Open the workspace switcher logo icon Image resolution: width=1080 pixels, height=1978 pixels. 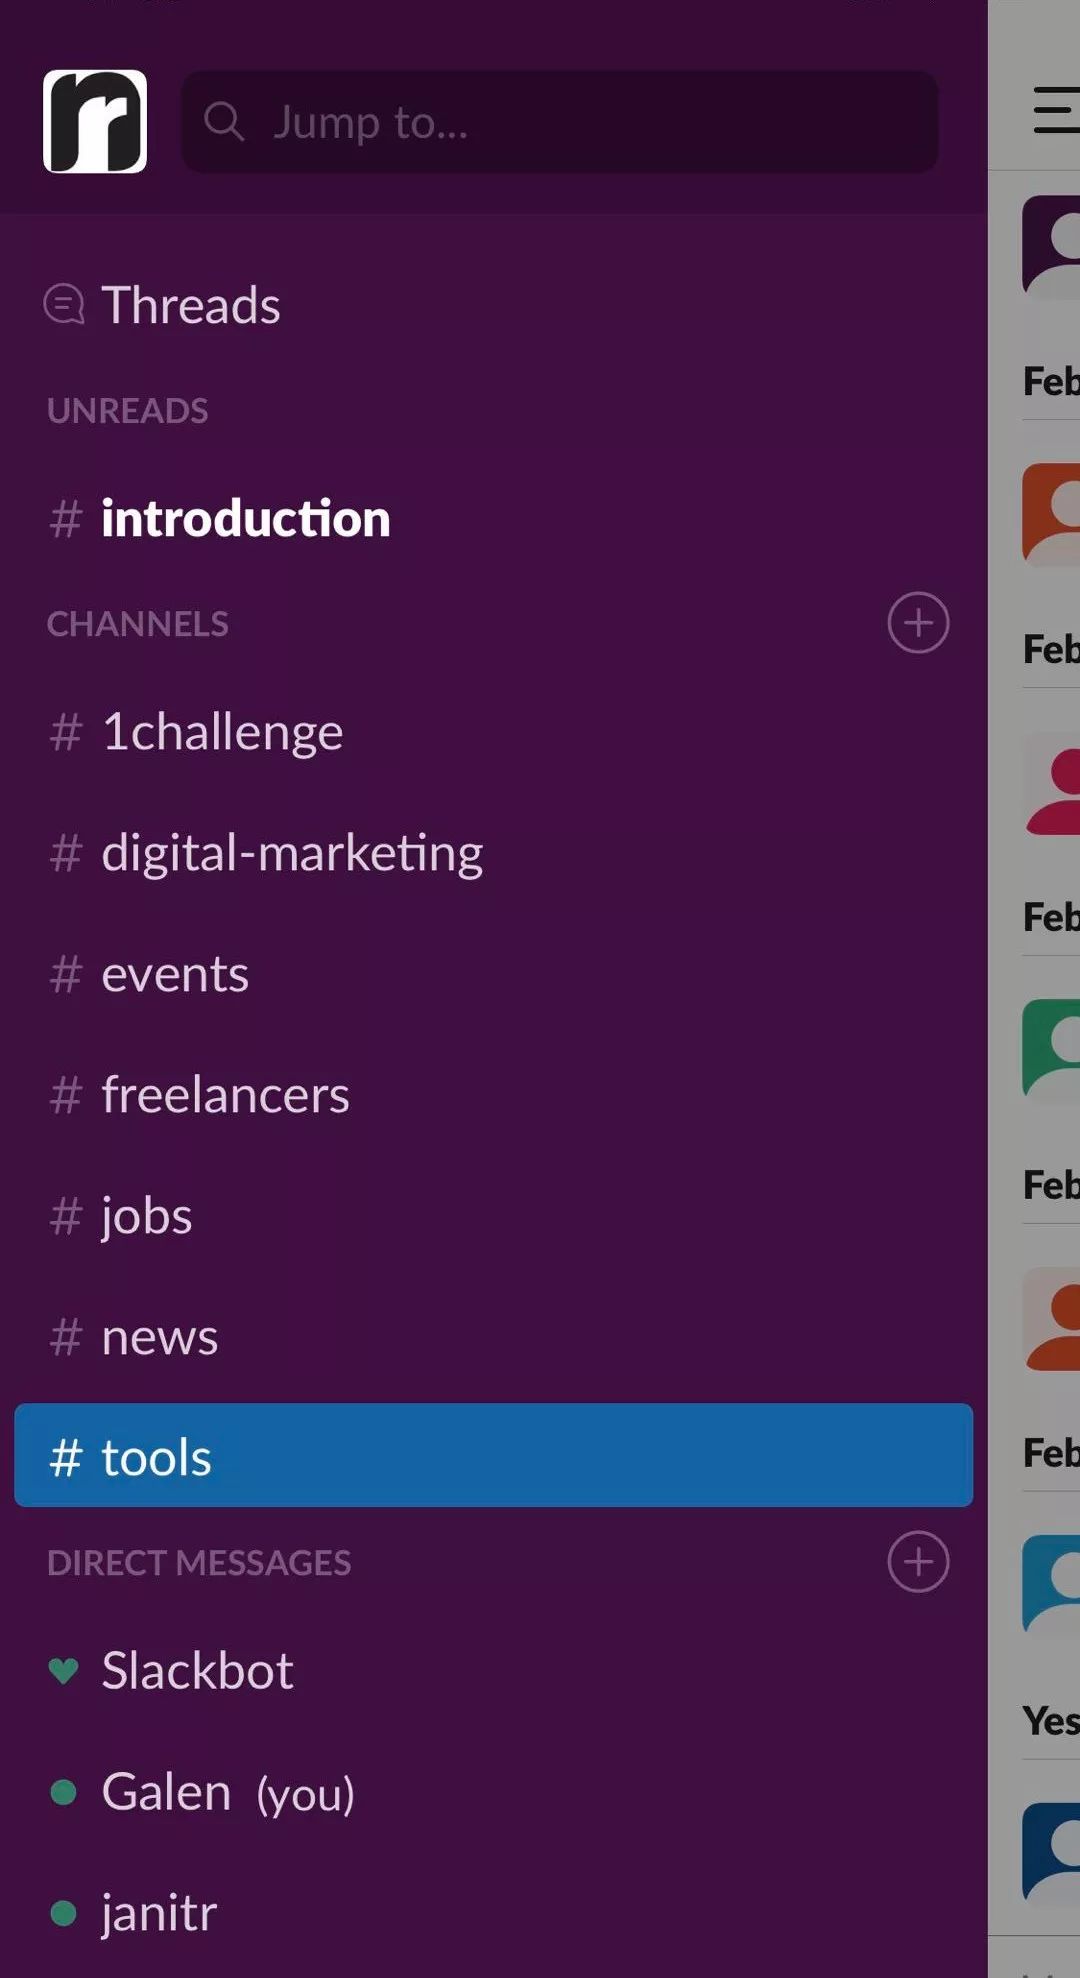coord(95,121)
